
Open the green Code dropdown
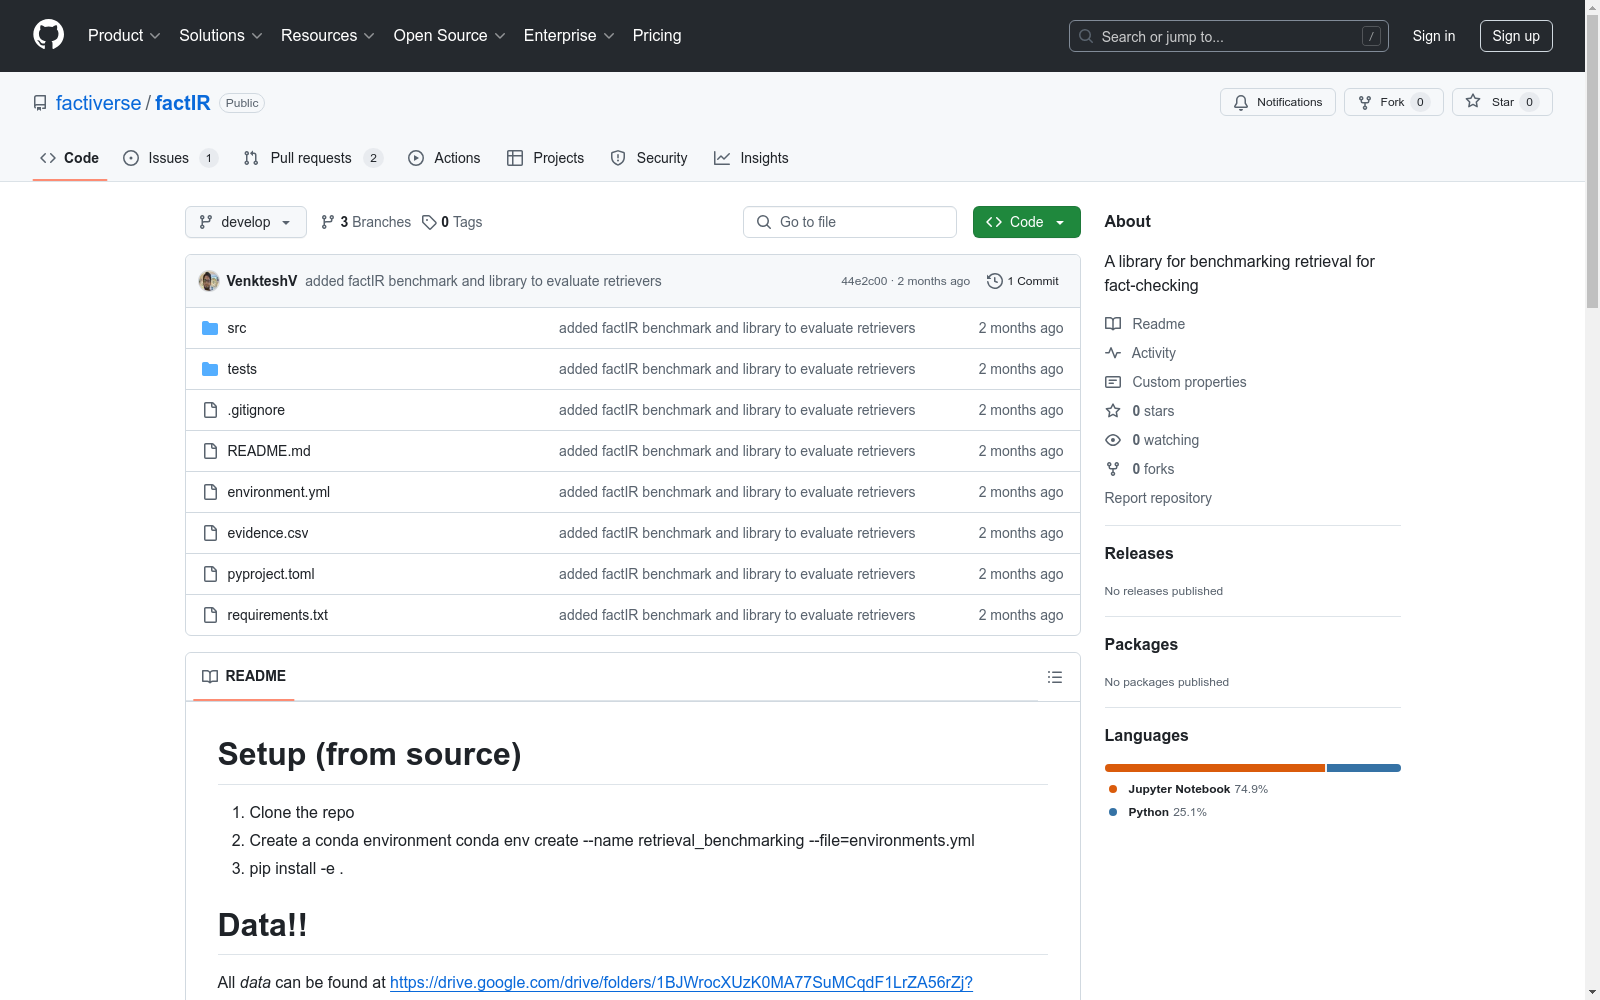(x=1026, y=222)
